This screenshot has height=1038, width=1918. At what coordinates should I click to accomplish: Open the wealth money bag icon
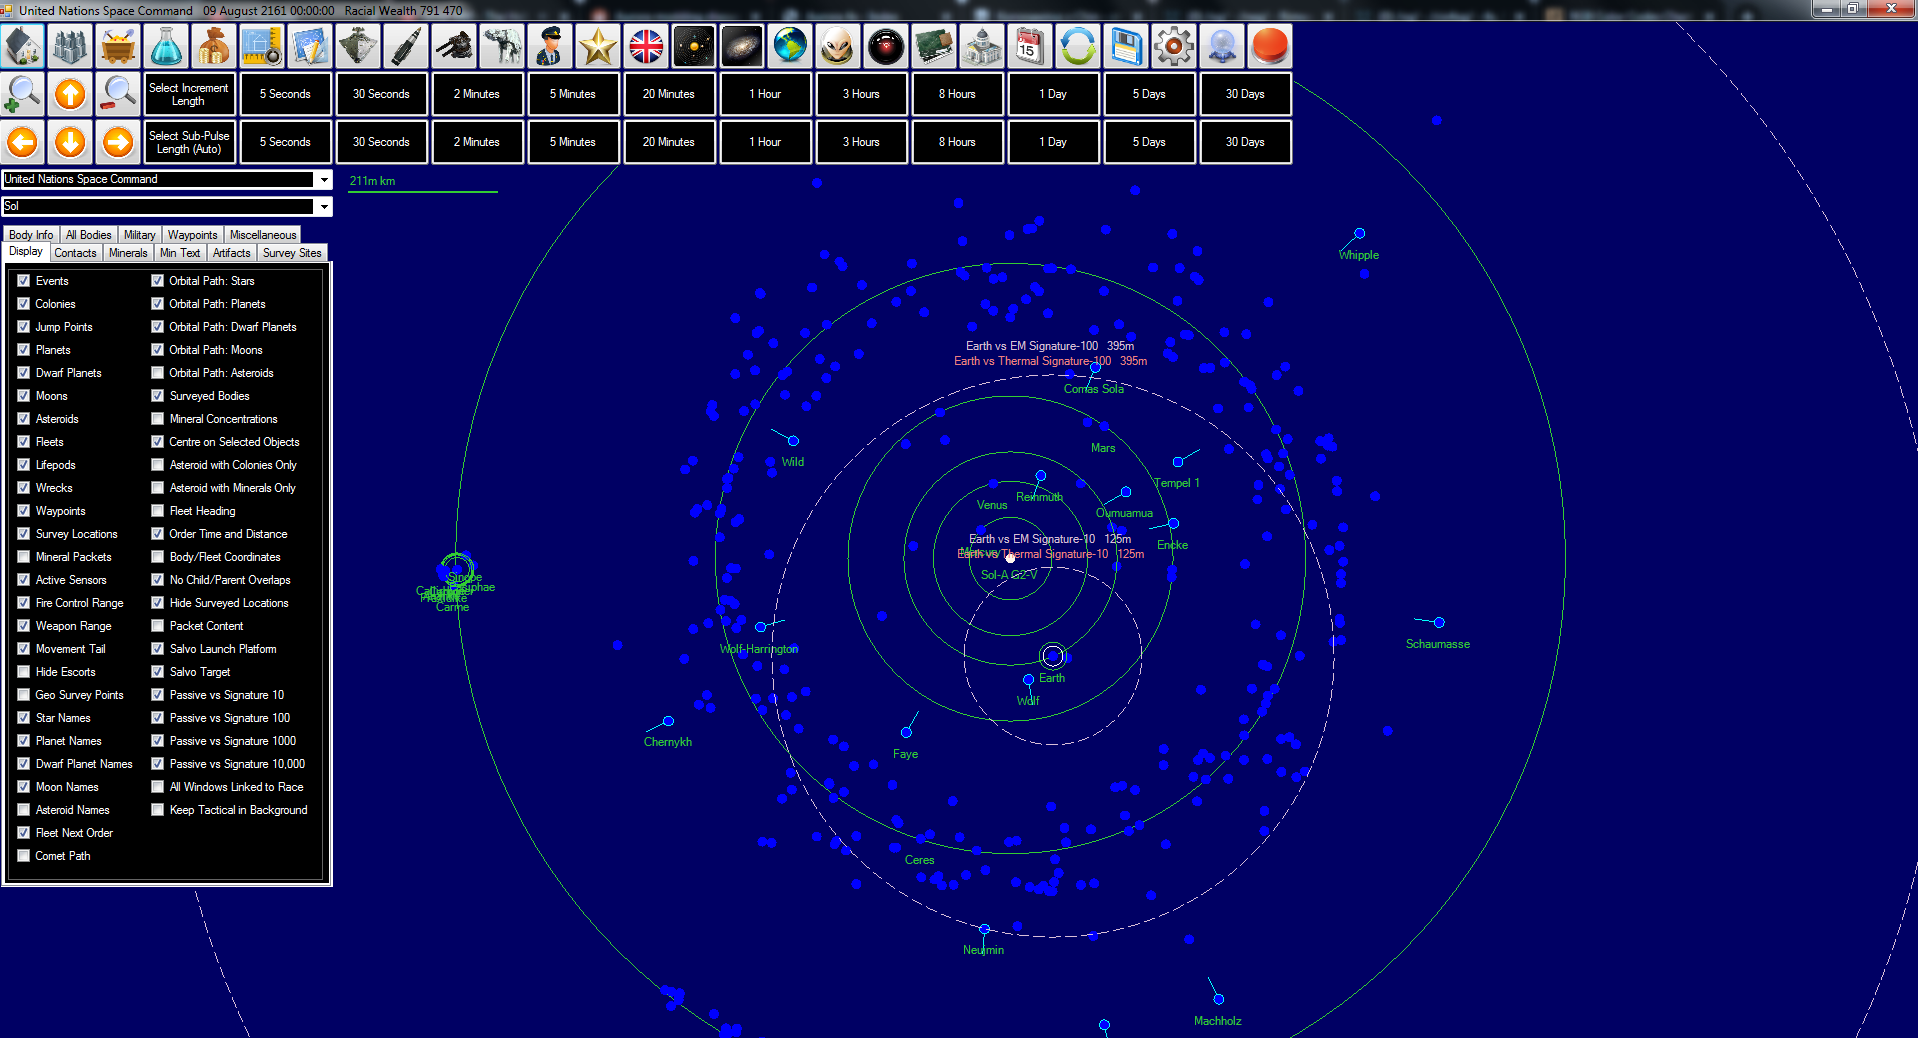coord(215,46)
